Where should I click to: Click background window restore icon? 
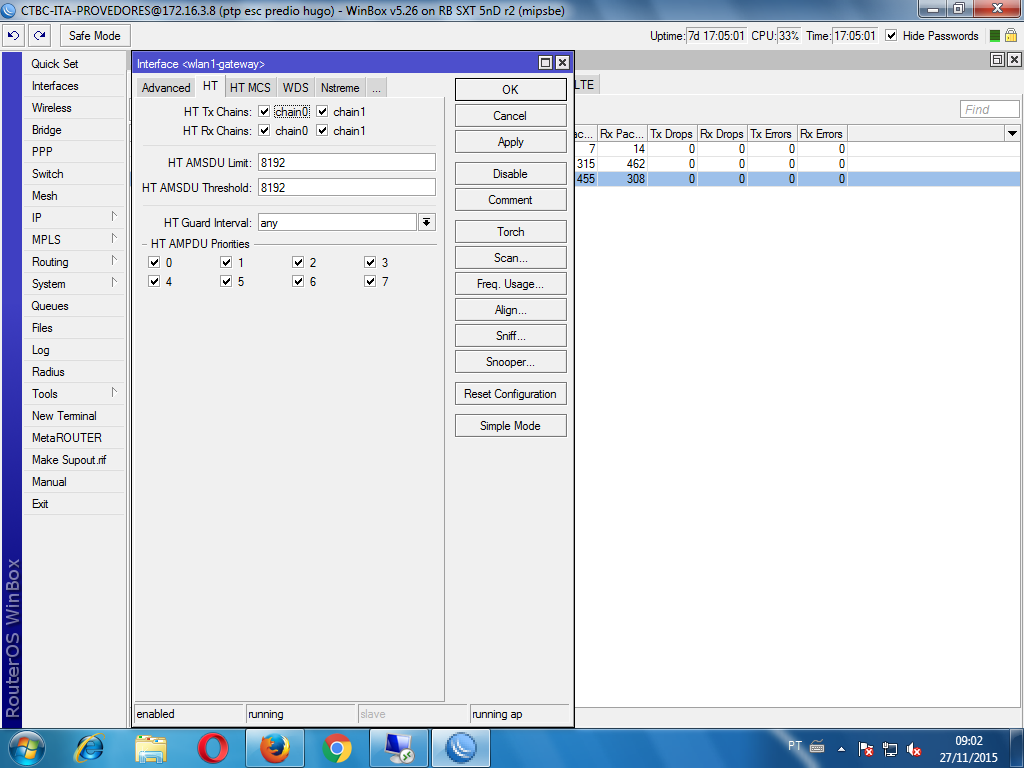[x=997, y=59]
